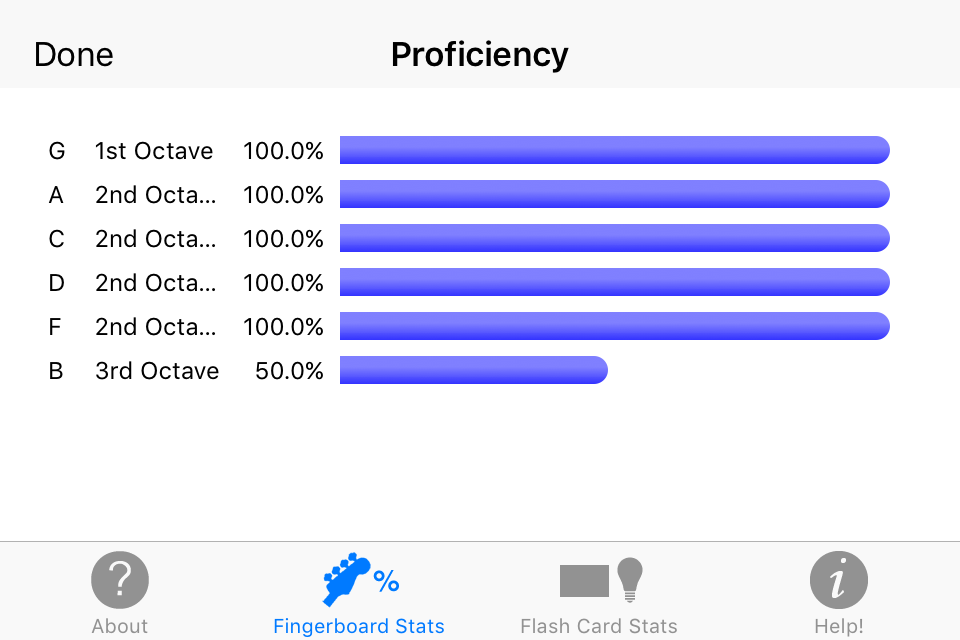This screenshot has height=640, width=960.
Task: Select the C note row letter
Action: pos(56,239)
